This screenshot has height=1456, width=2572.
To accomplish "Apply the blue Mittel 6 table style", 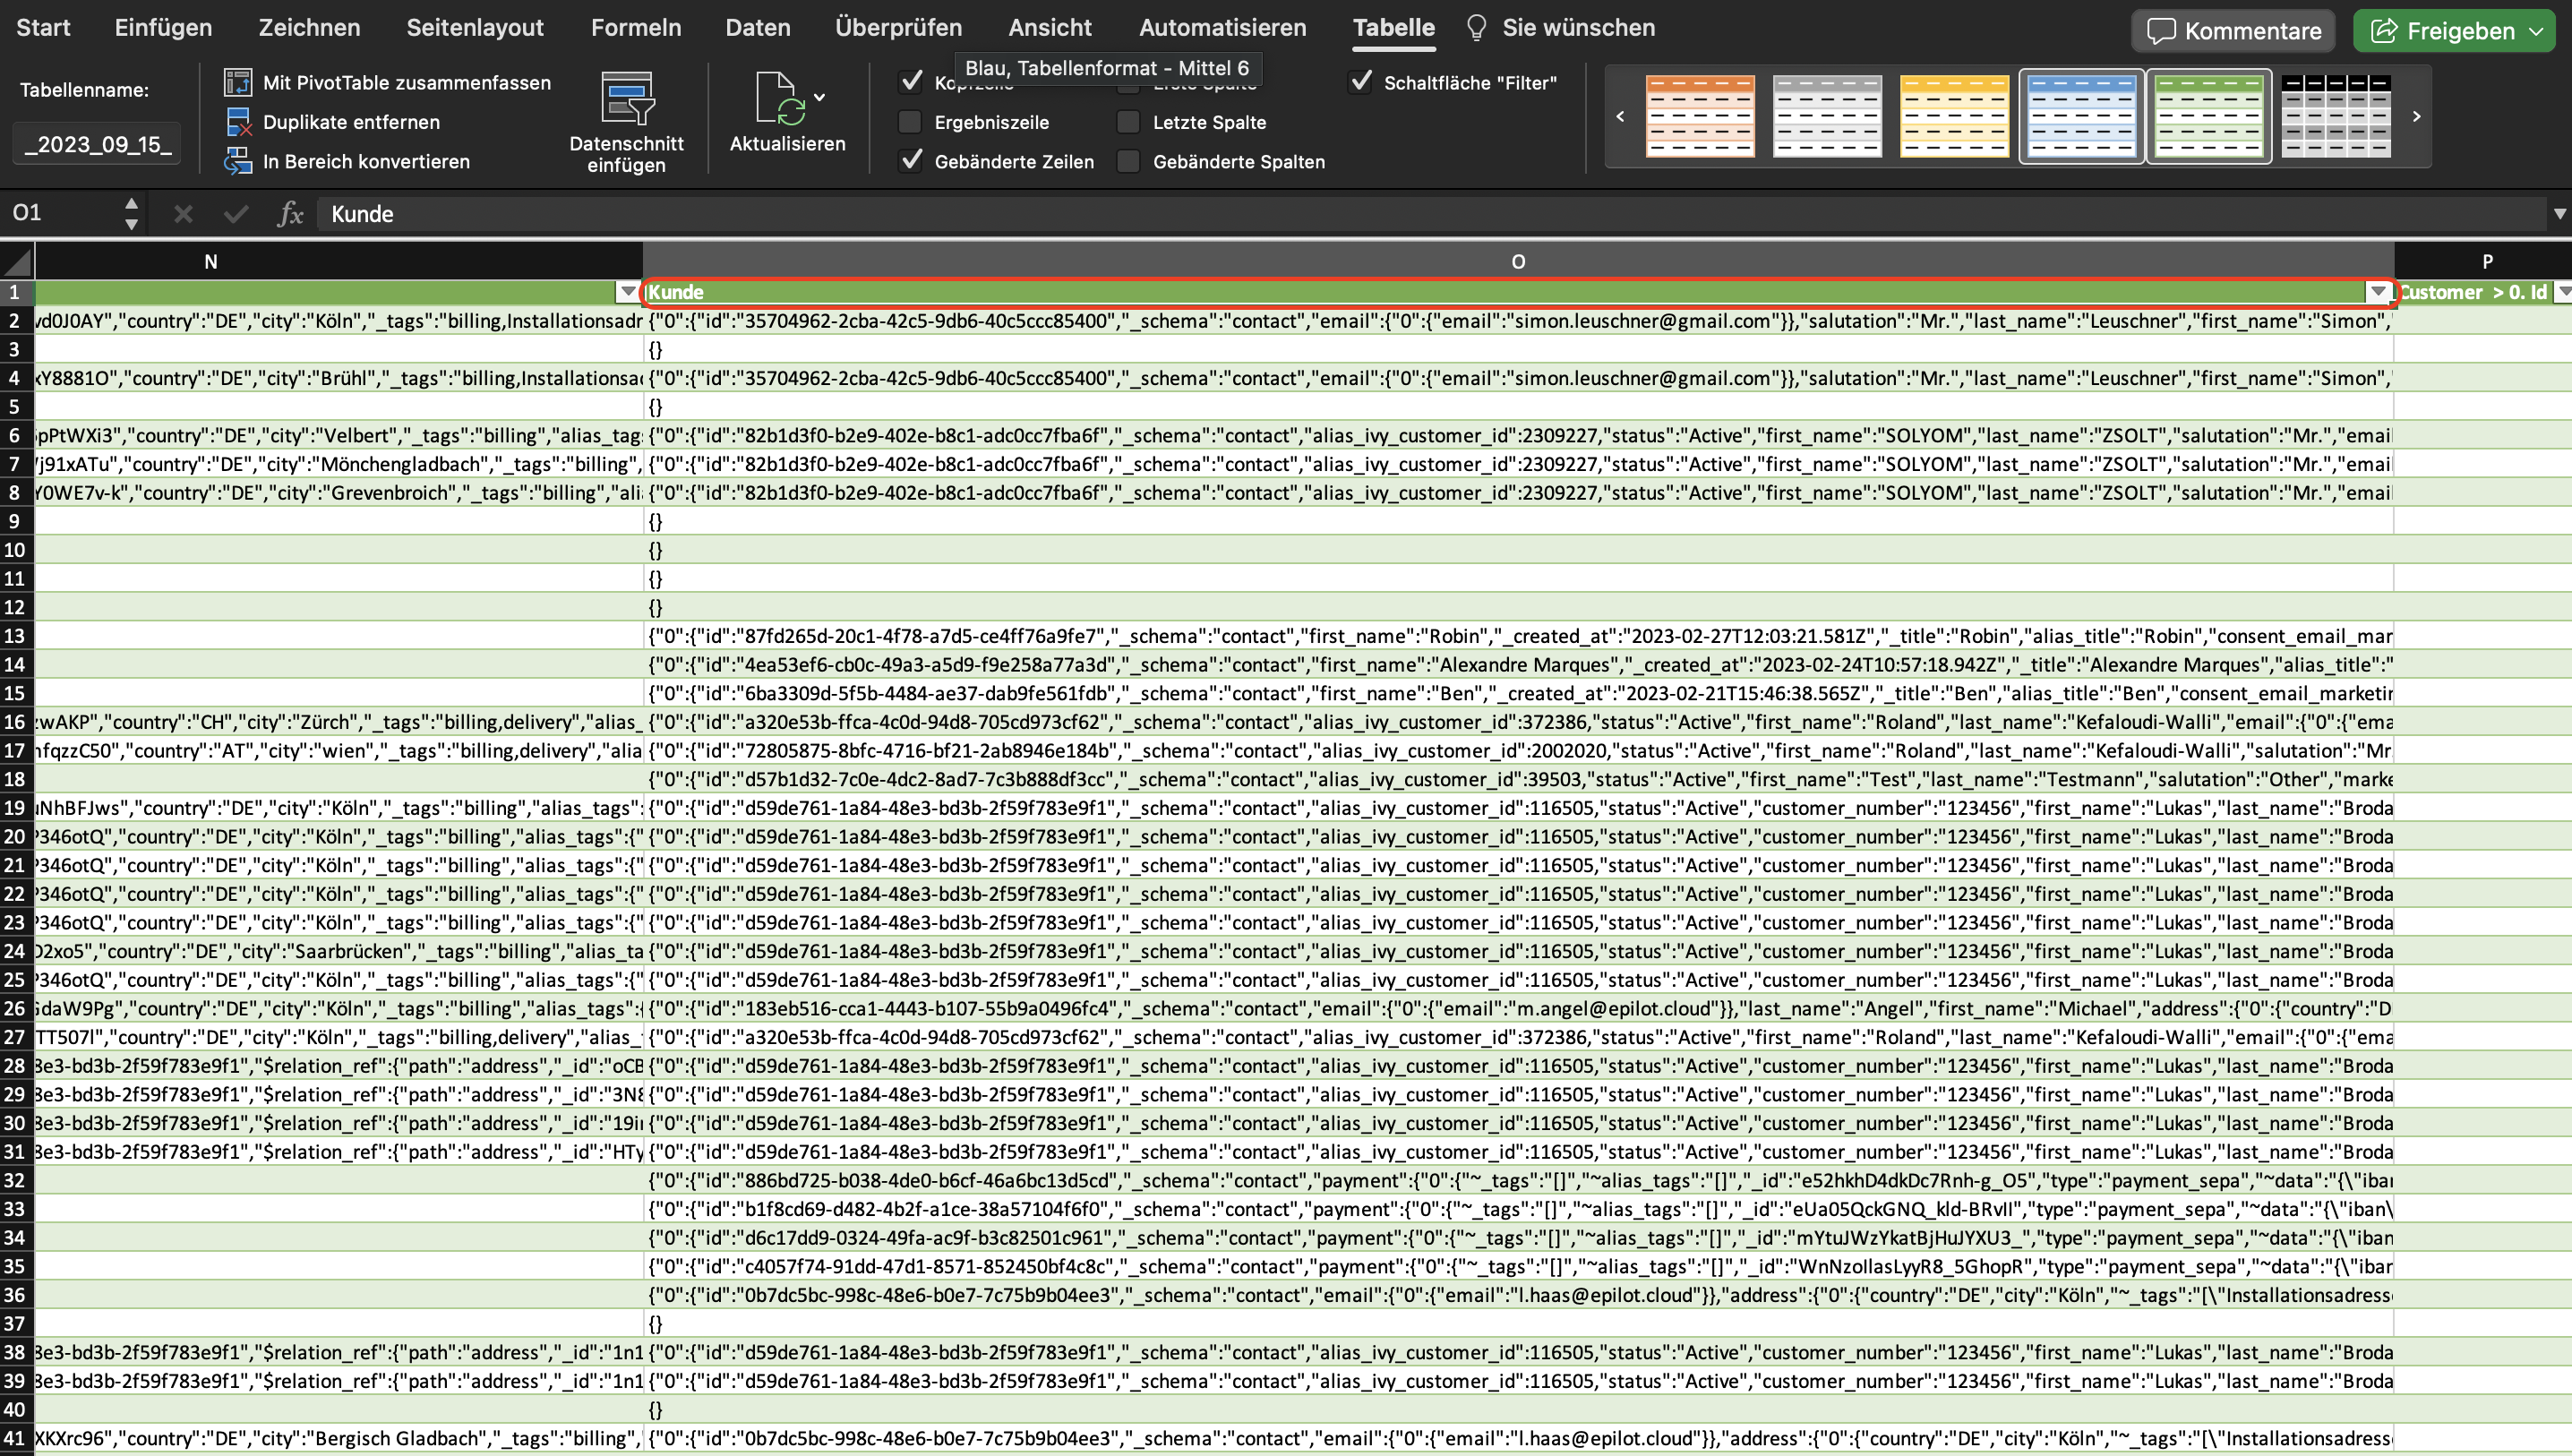I will point(2081,116).
